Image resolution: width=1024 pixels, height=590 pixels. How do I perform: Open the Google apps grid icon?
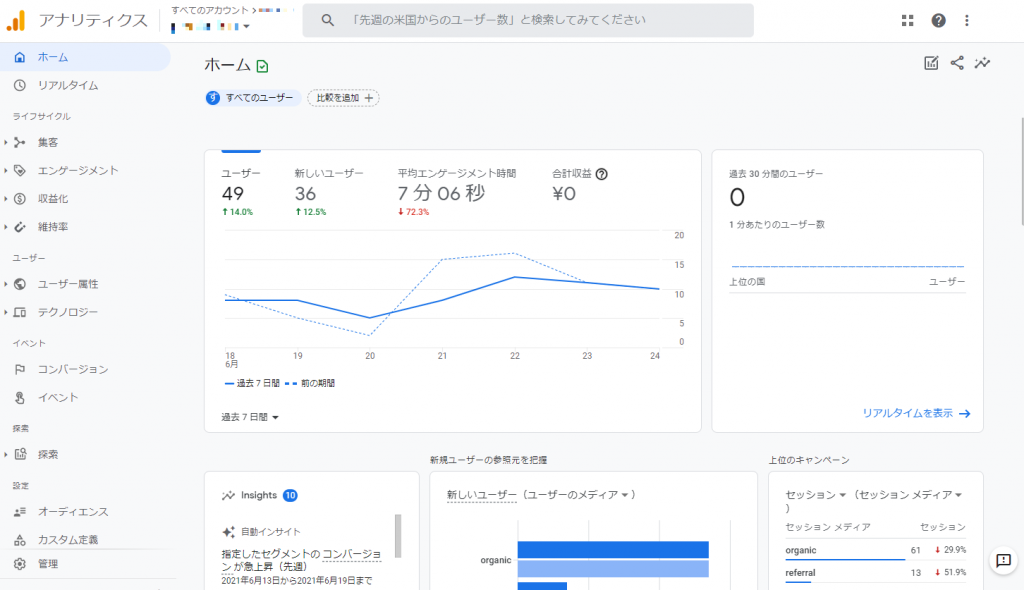[907, 20]
